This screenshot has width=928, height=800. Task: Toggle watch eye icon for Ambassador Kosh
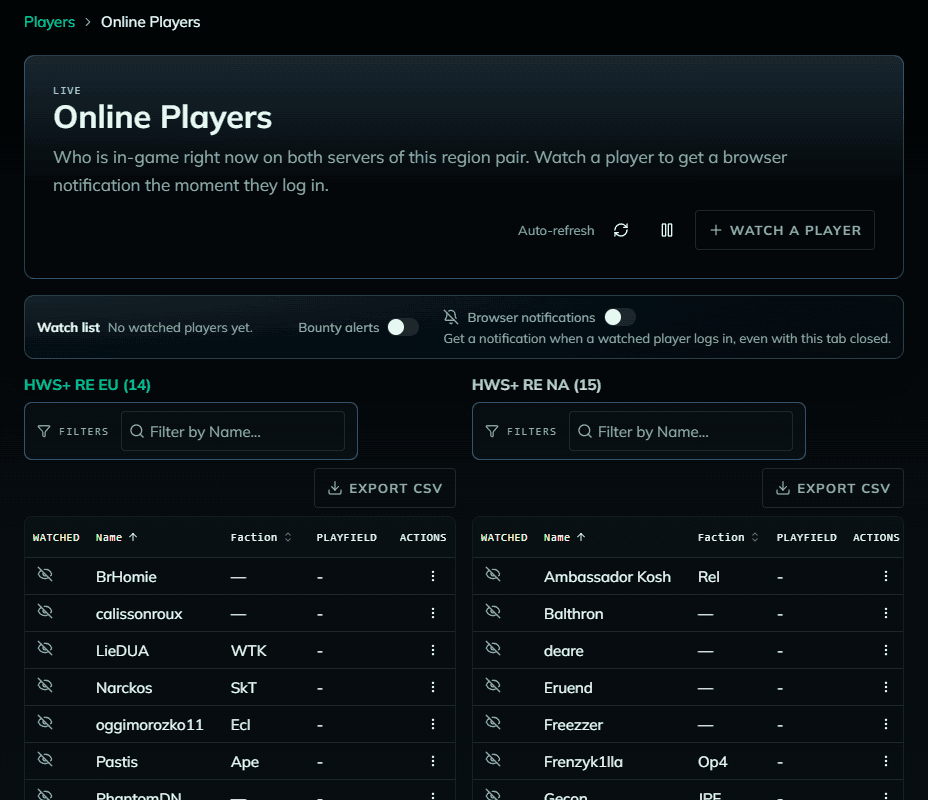493,575
